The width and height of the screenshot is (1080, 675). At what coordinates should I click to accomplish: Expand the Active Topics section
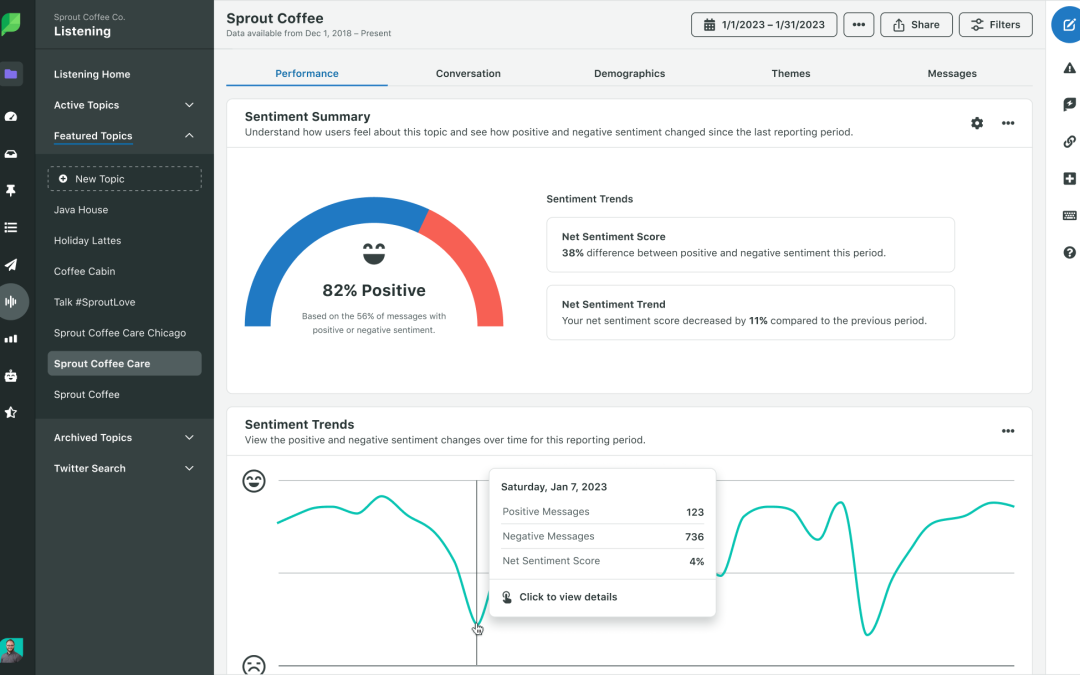click(189, 105)
